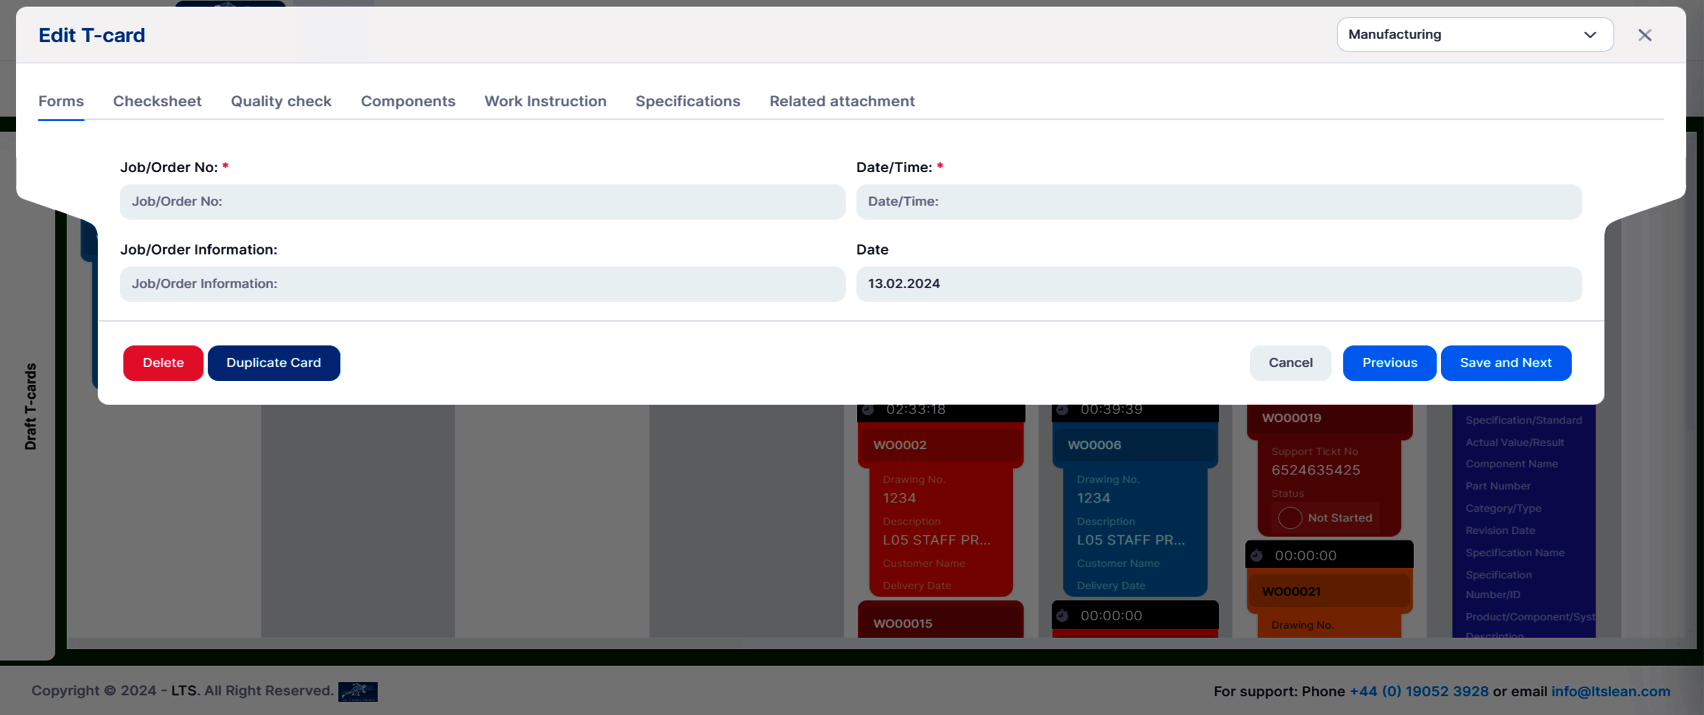The image size is (1704, 715).
Task: Open the Quality check tab
Action: [281, 101]
